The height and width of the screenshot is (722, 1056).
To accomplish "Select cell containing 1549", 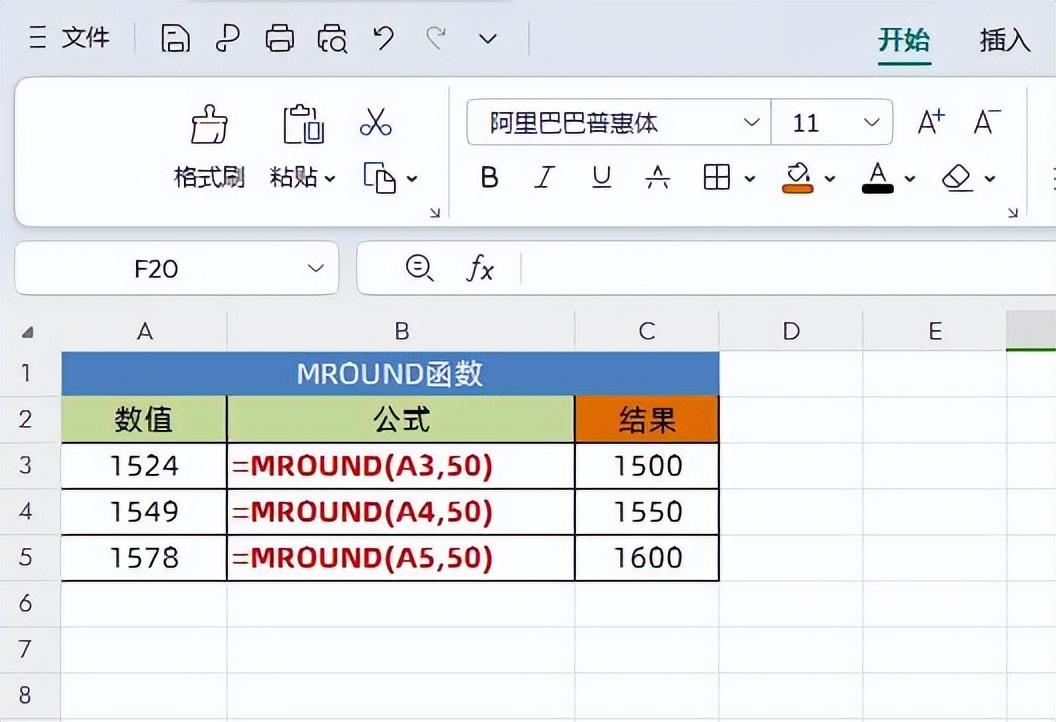I will [x=144, y=512].
